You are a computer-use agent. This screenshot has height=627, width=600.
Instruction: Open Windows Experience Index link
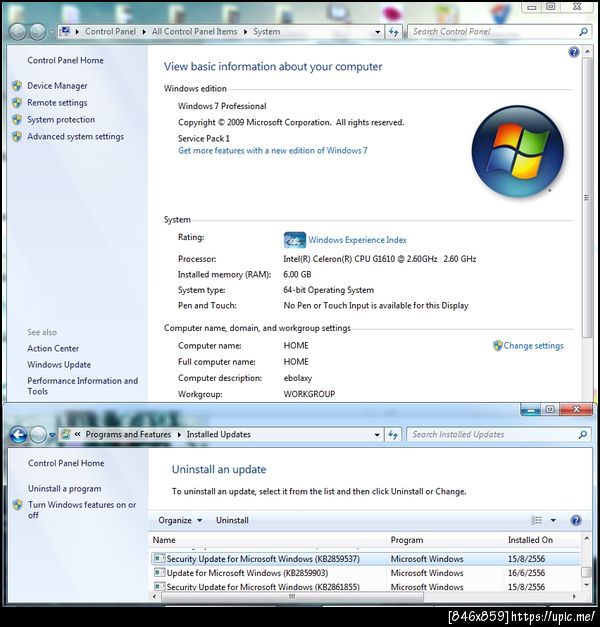click(x=357, y=240)
